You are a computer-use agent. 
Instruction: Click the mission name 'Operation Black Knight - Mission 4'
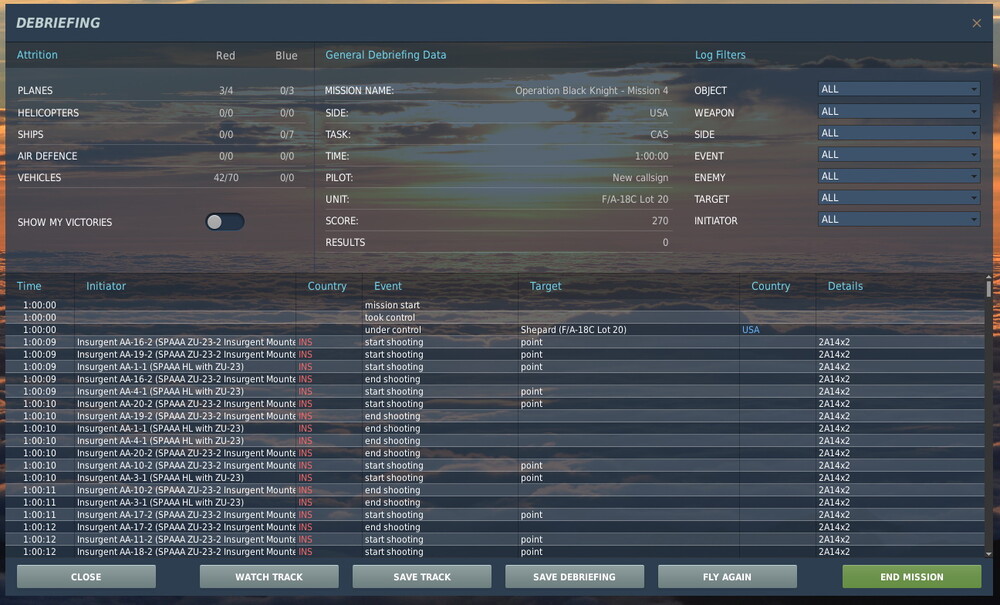(x=591, y=91)
